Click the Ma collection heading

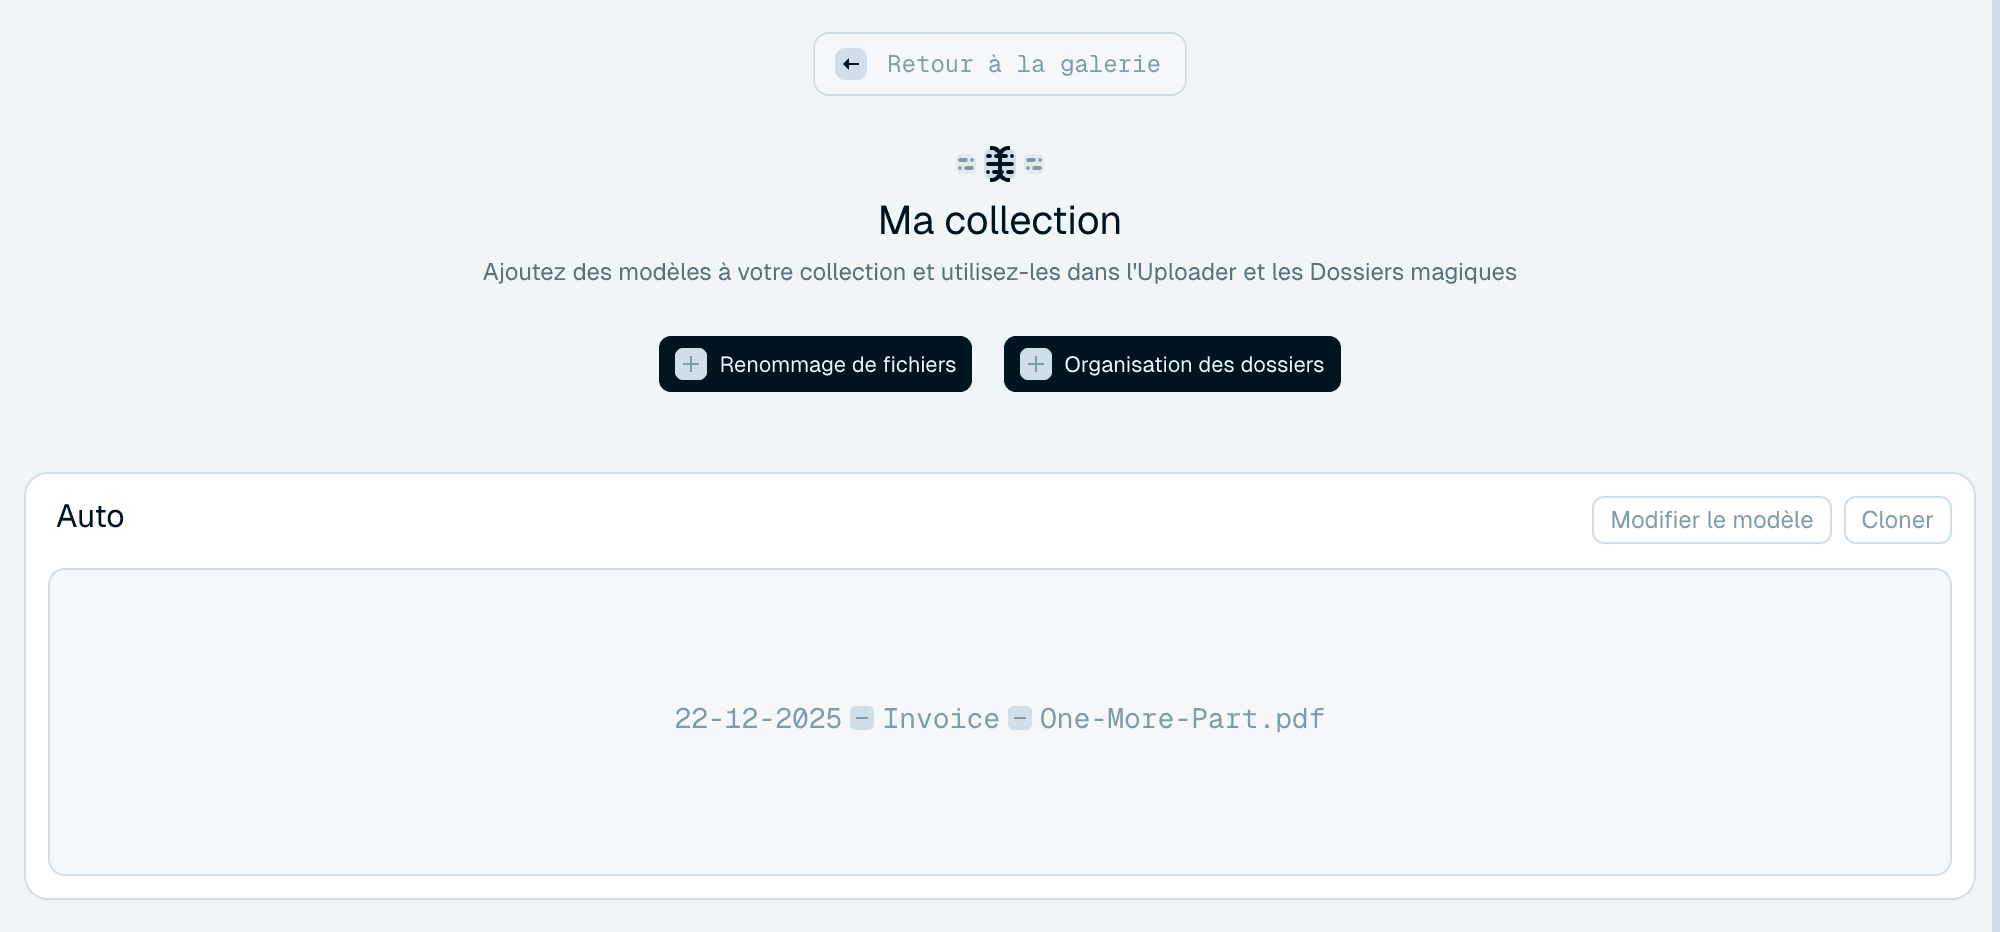coord(1000,220)
